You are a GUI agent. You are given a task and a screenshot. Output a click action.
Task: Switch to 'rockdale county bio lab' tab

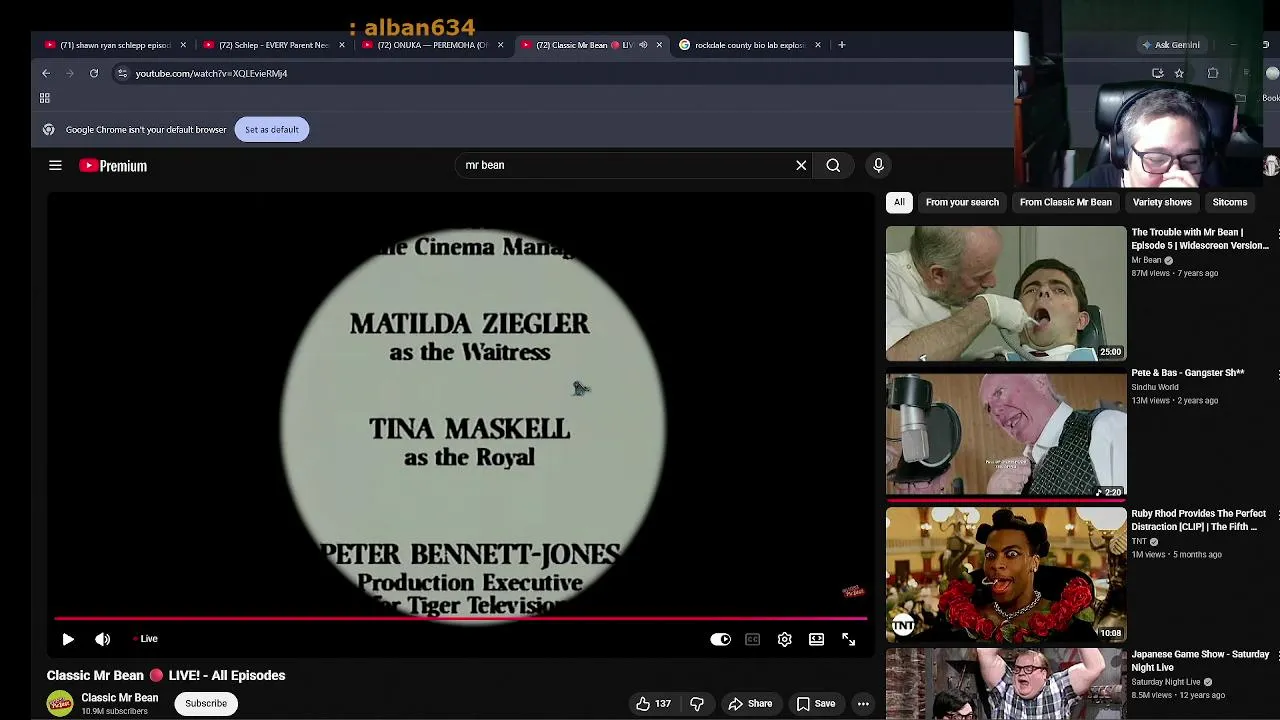pos(750,45)
